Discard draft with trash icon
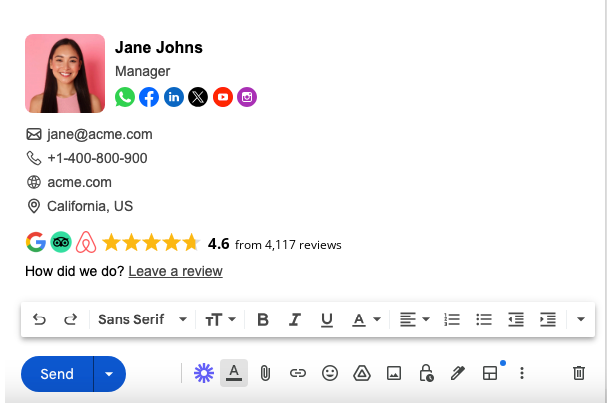This screenshot has height=403, width=607. [579, 373]
